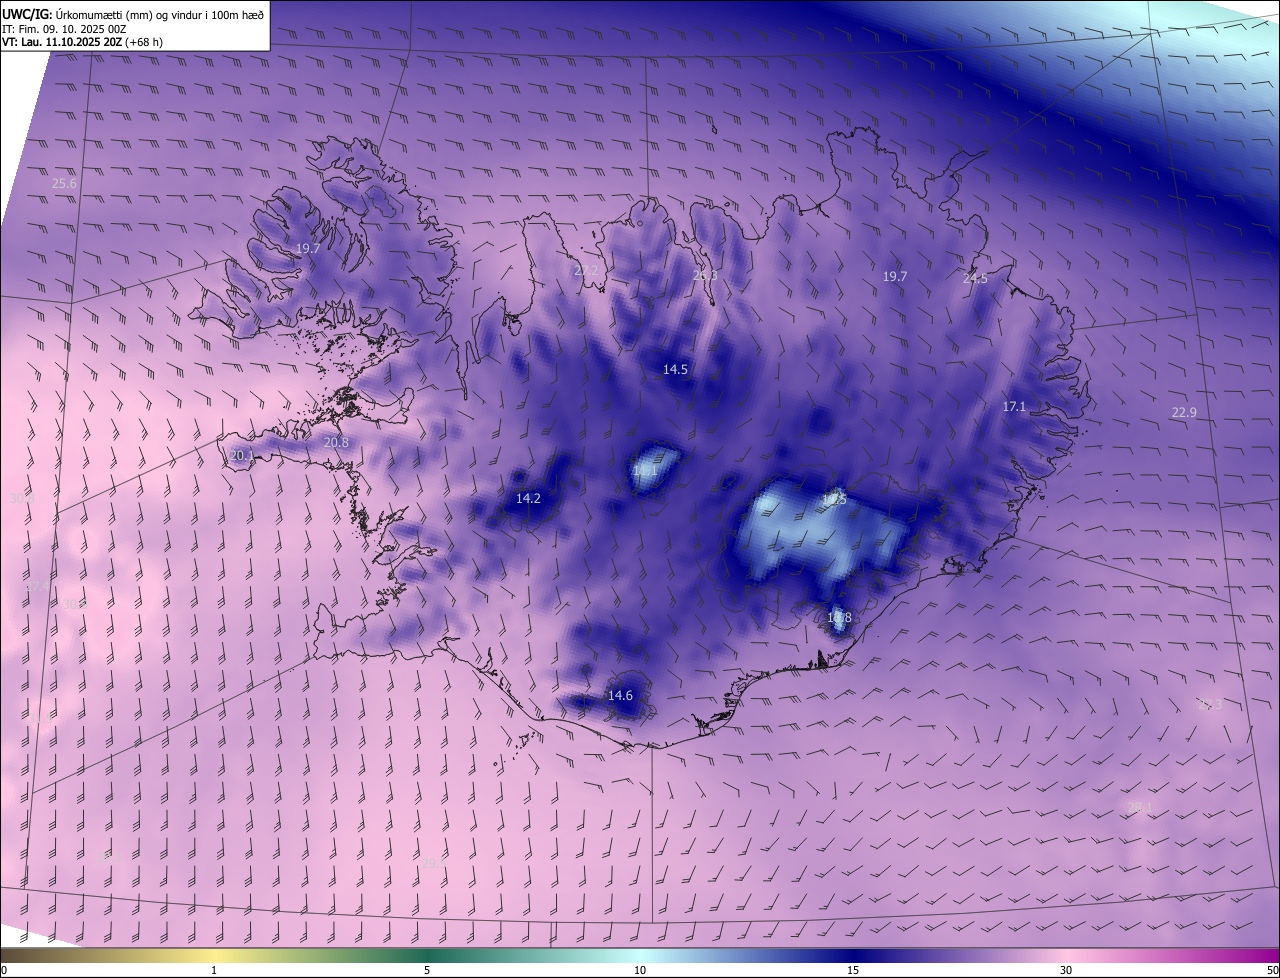Click the 5 tick on the colour scale
Image resolution: width=1280 pixels, height=978 pixels.
pos(427,970)
